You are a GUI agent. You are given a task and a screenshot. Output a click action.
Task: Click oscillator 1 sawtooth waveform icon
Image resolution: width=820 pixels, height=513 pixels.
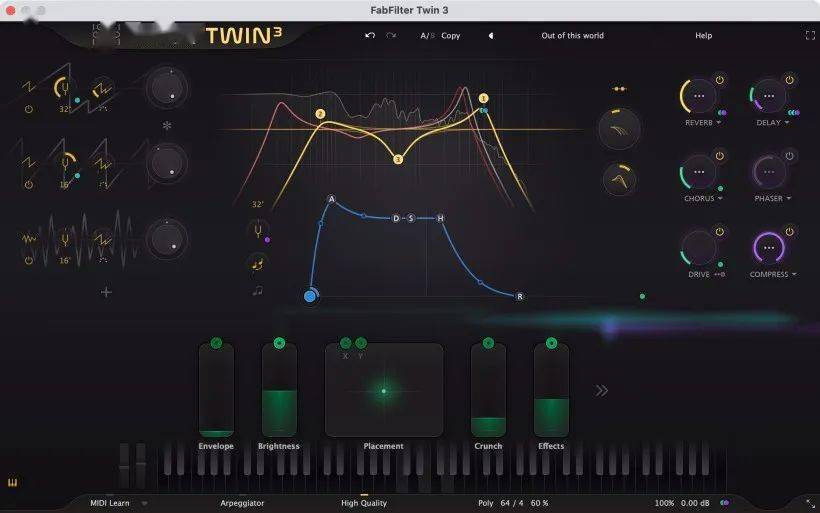point(29,87)
